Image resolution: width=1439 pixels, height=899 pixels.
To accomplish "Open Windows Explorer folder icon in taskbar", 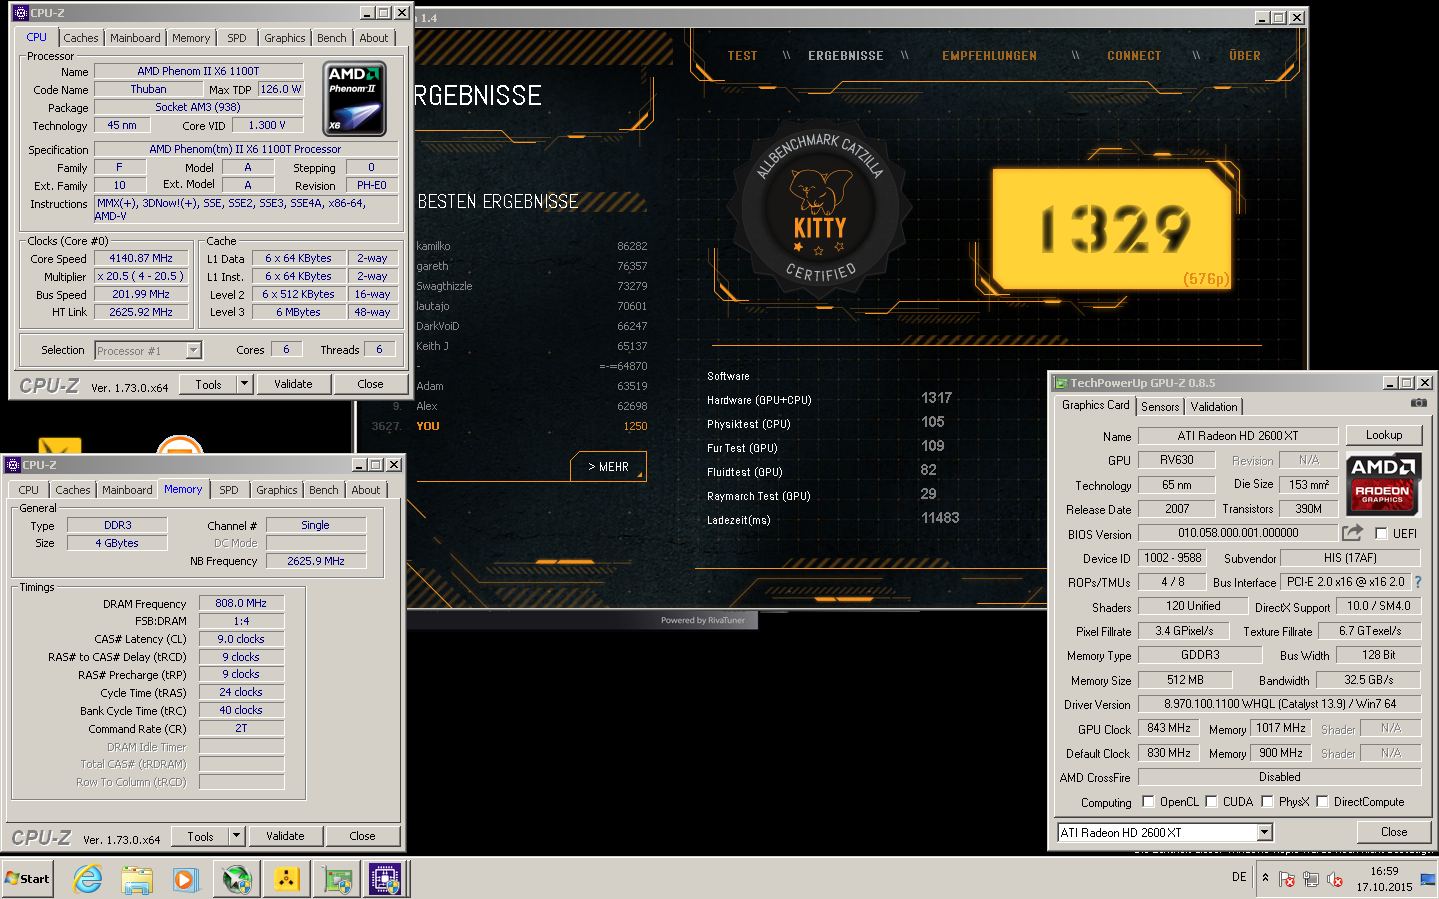I will tap(137, 879).
